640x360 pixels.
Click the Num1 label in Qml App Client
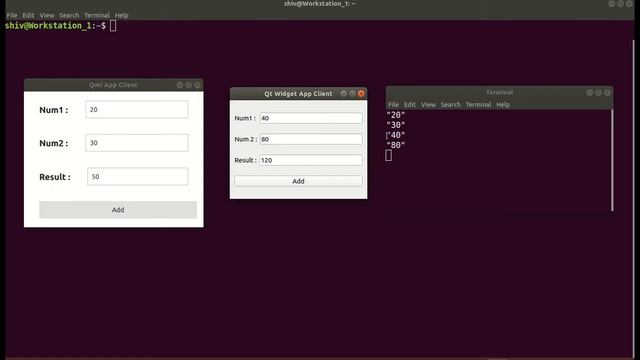point(53,110)
